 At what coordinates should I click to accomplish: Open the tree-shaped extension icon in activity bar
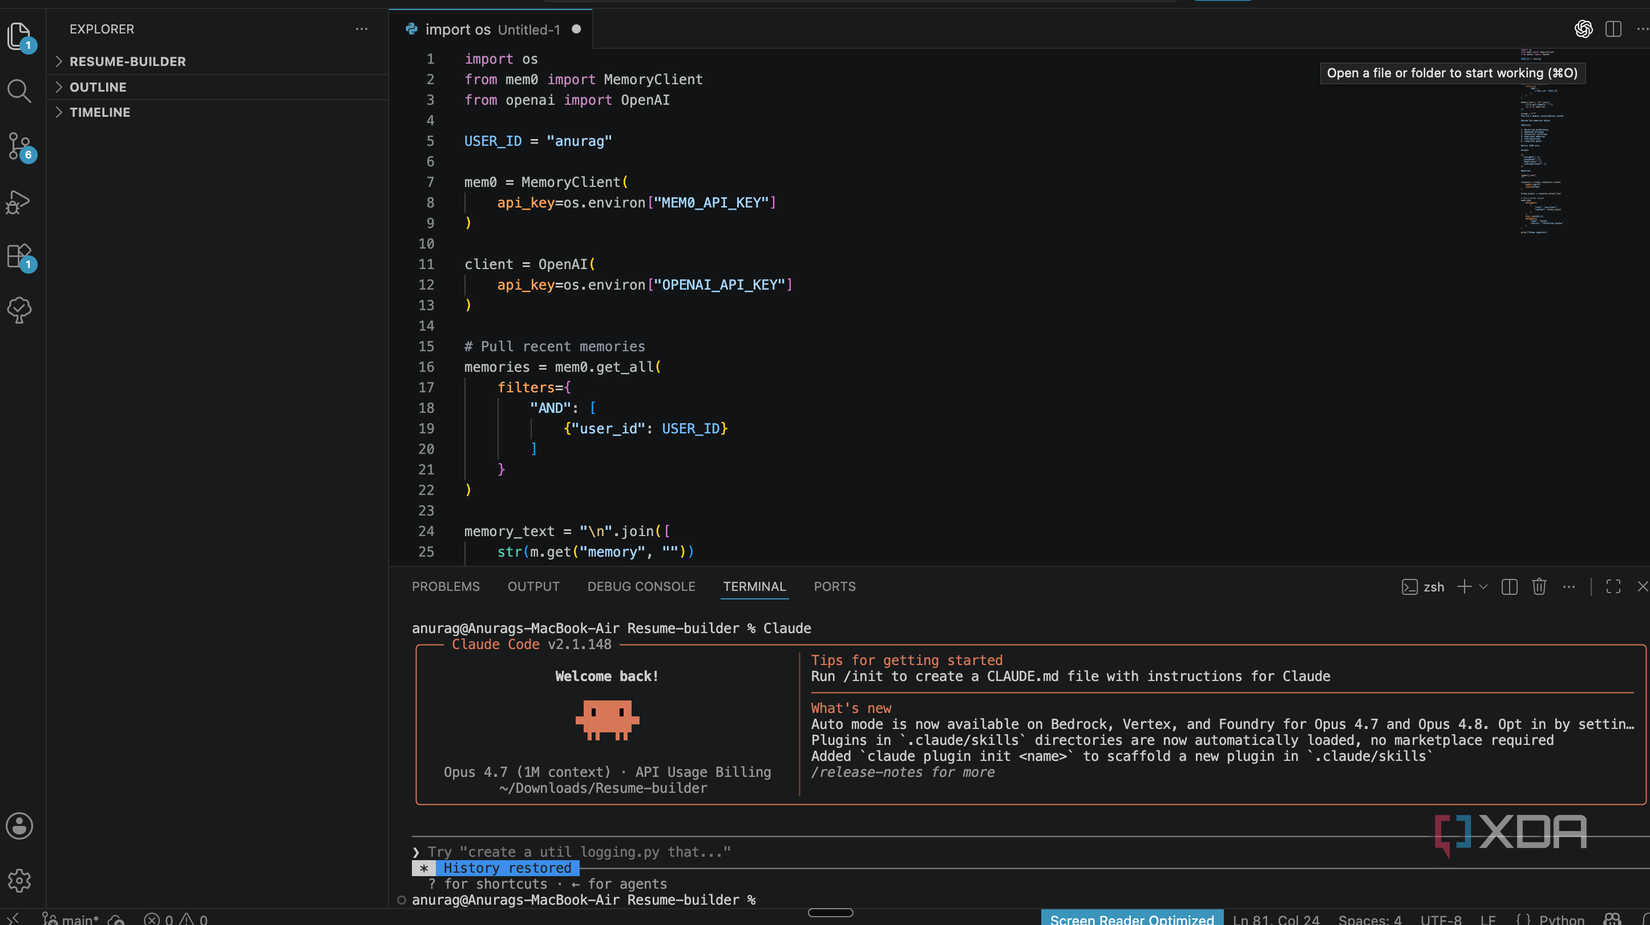(x=19, y=310)
